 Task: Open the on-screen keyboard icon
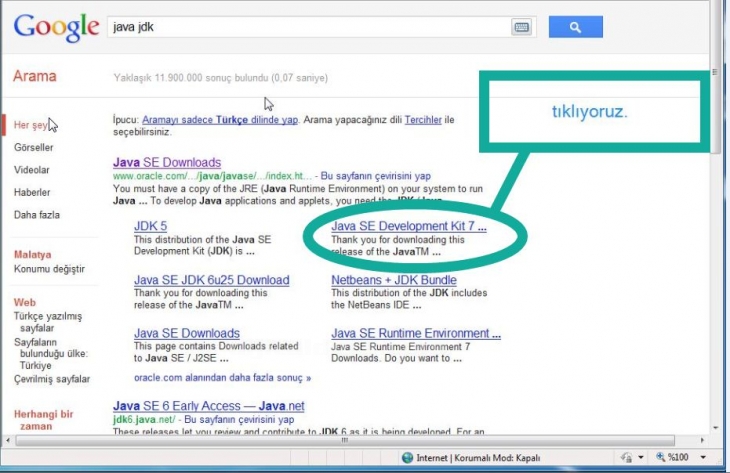522,28
